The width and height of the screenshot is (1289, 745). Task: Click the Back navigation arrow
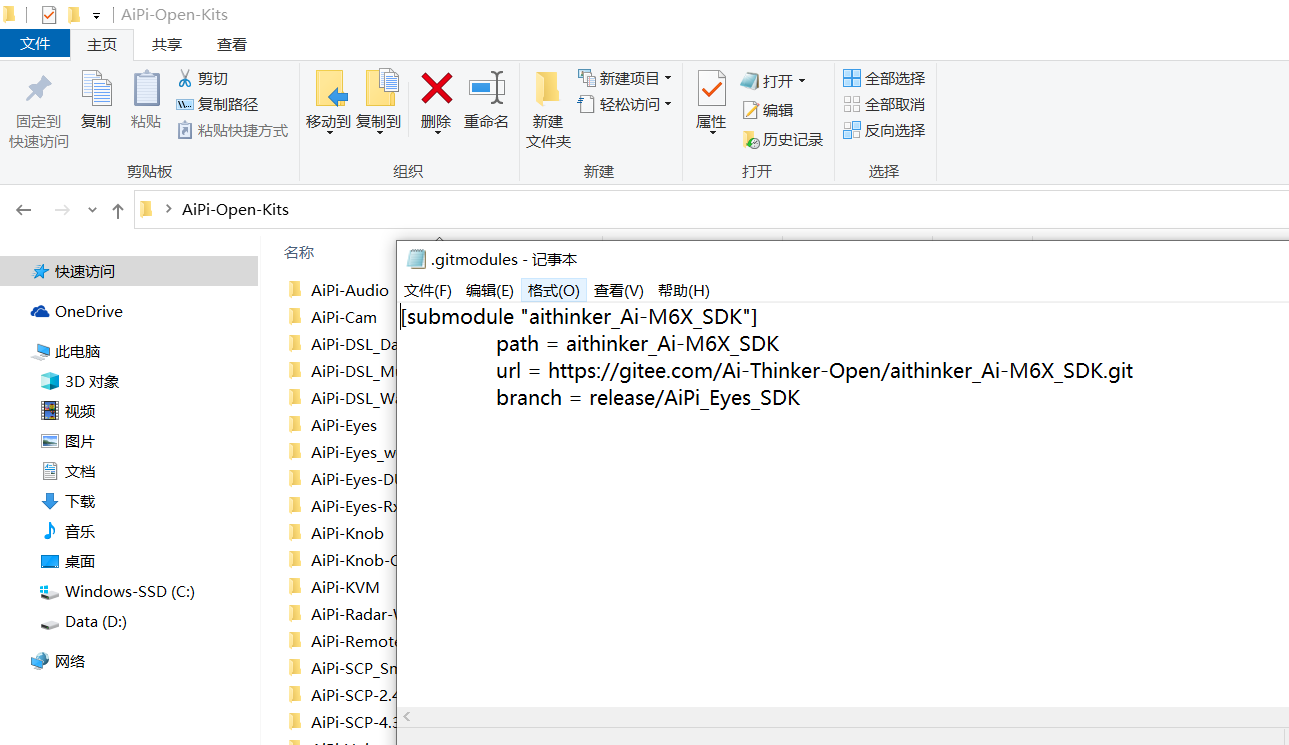[x=24, y=210]
